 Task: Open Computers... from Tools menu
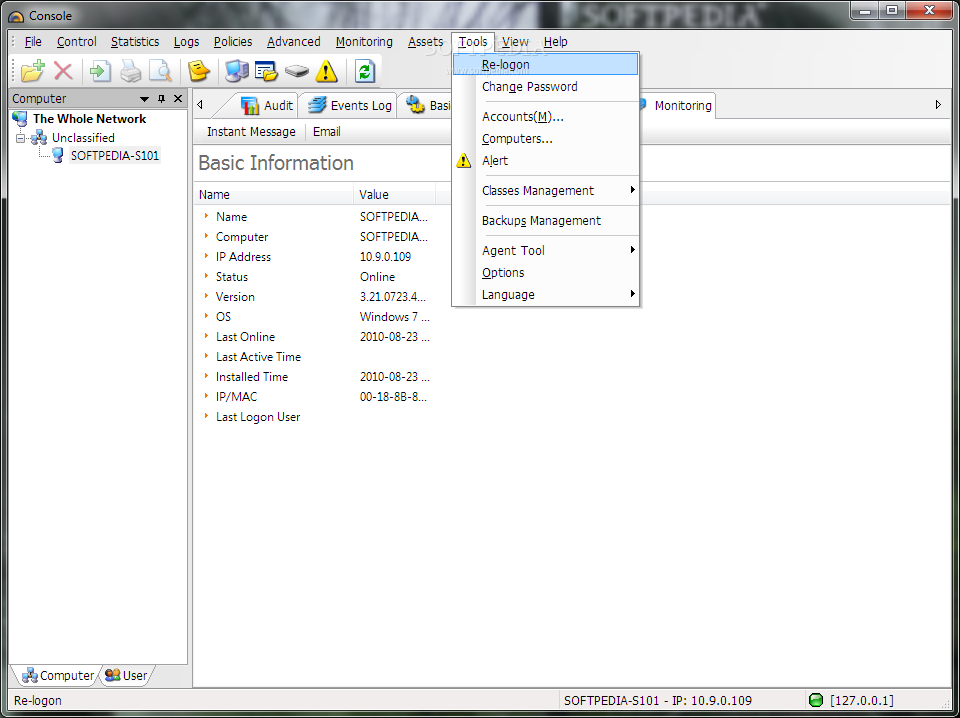[546, 138]
